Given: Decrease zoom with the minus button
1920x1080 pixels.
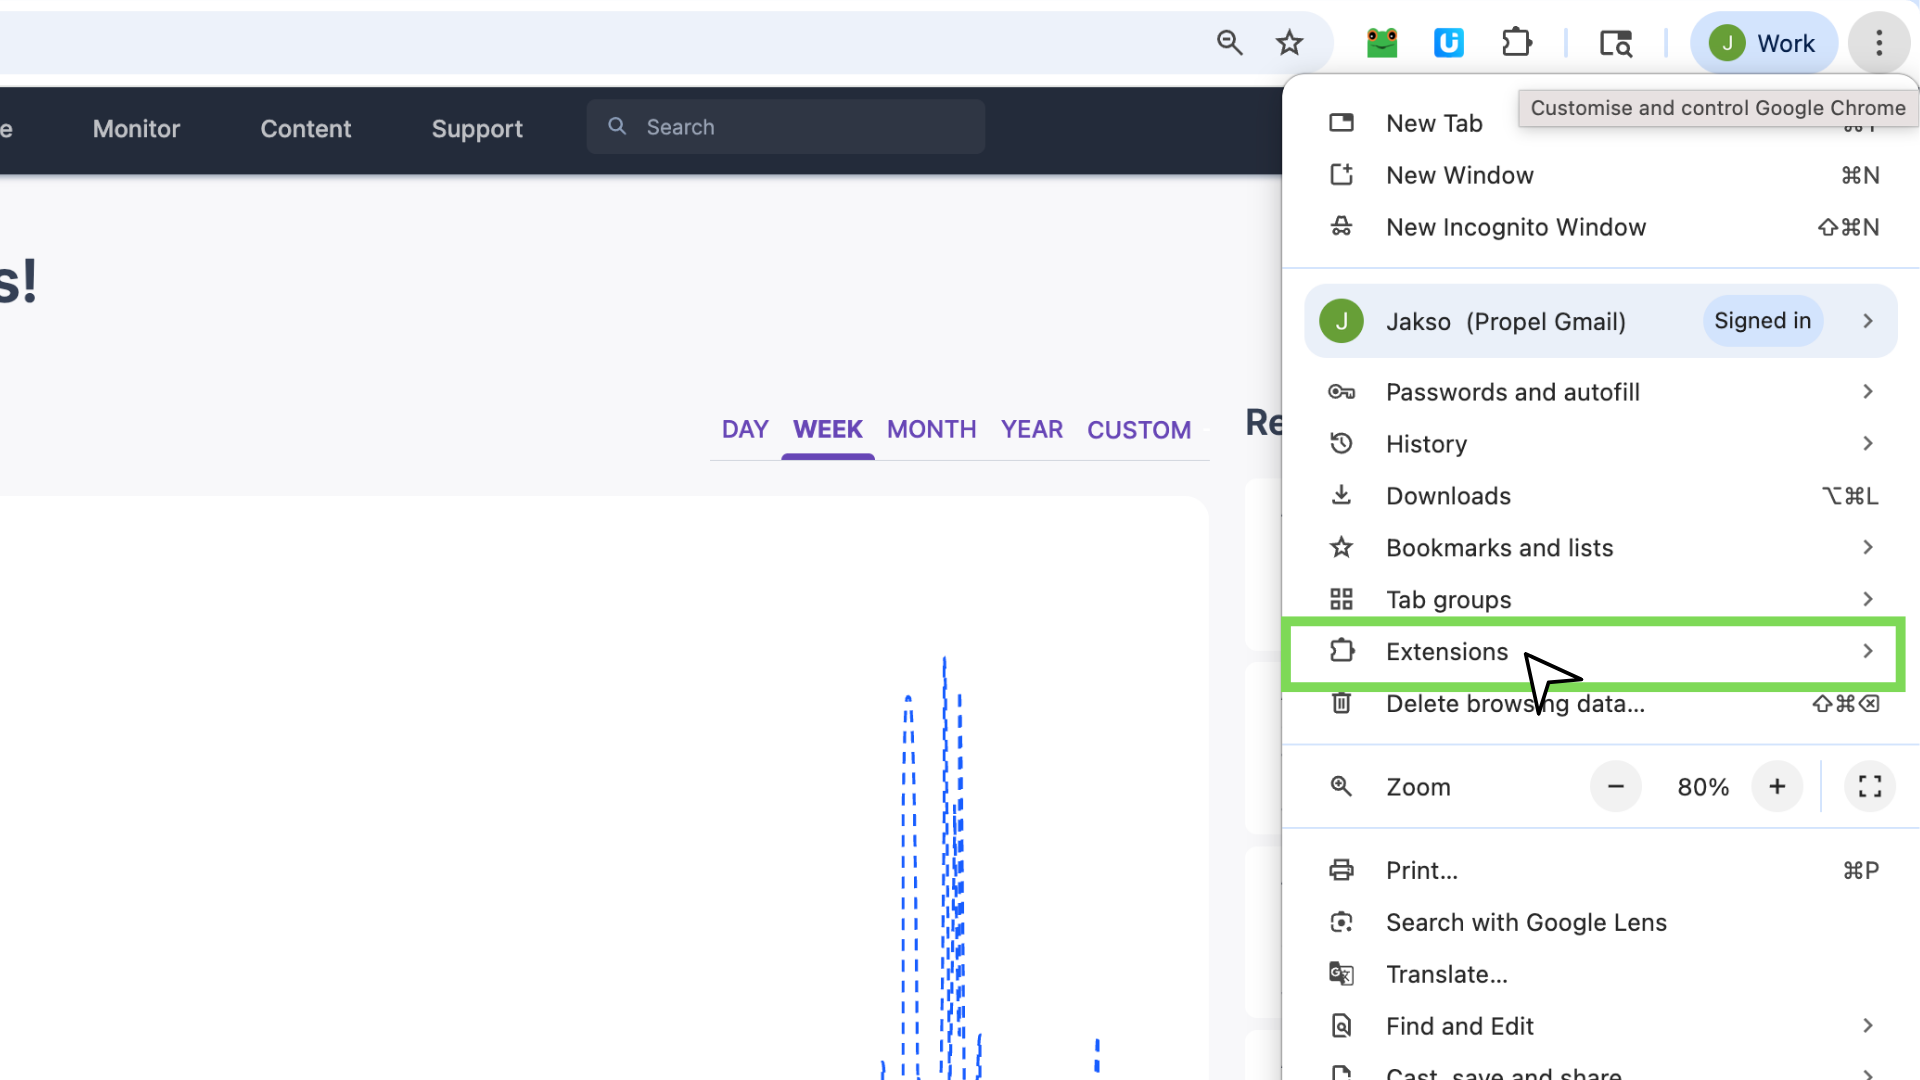Looking at the screenshot, I should coord(1615,787).
